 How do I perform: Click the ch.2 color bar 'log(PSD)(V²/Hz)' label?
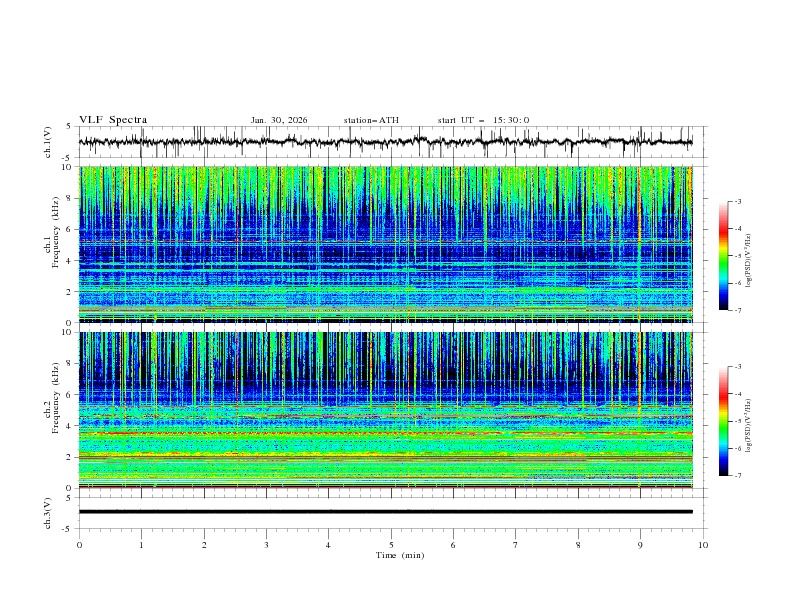749,426
